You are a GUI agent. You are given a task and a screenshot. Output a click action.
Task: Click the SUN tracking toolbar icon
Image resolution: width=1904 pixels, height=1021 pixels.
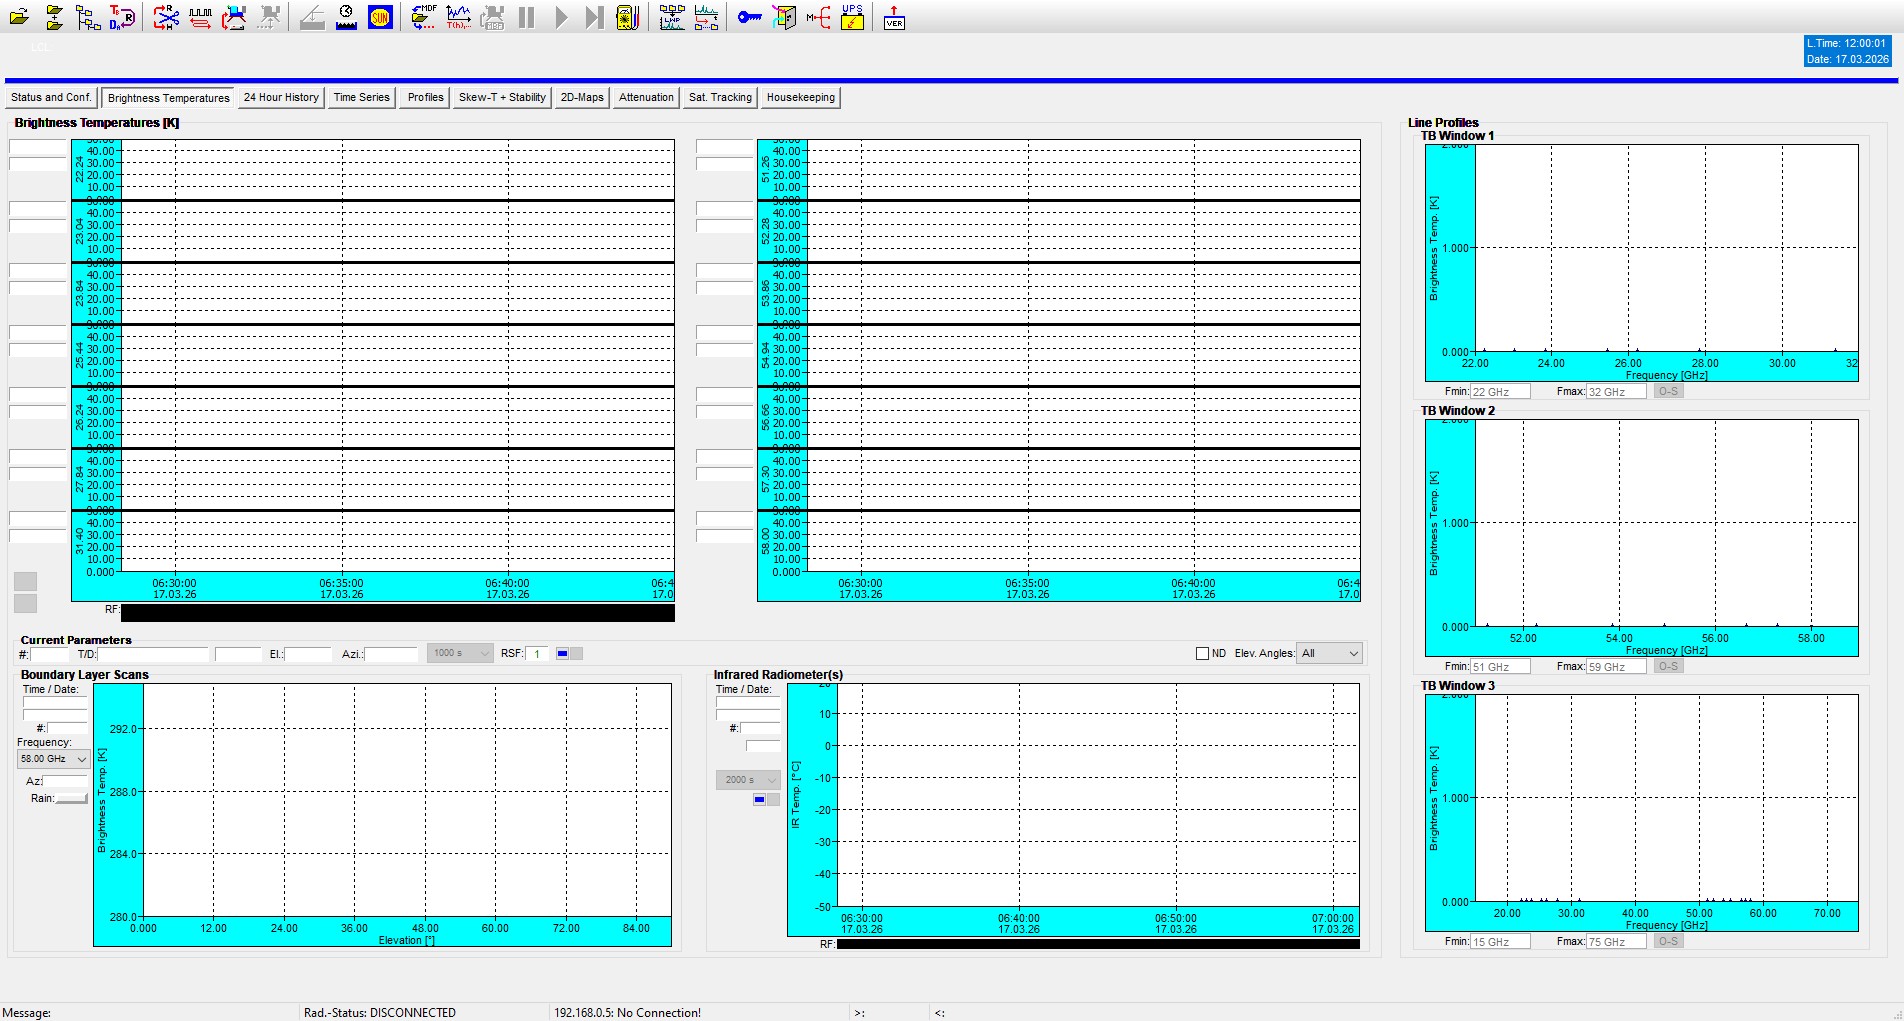tap(380, 17)
